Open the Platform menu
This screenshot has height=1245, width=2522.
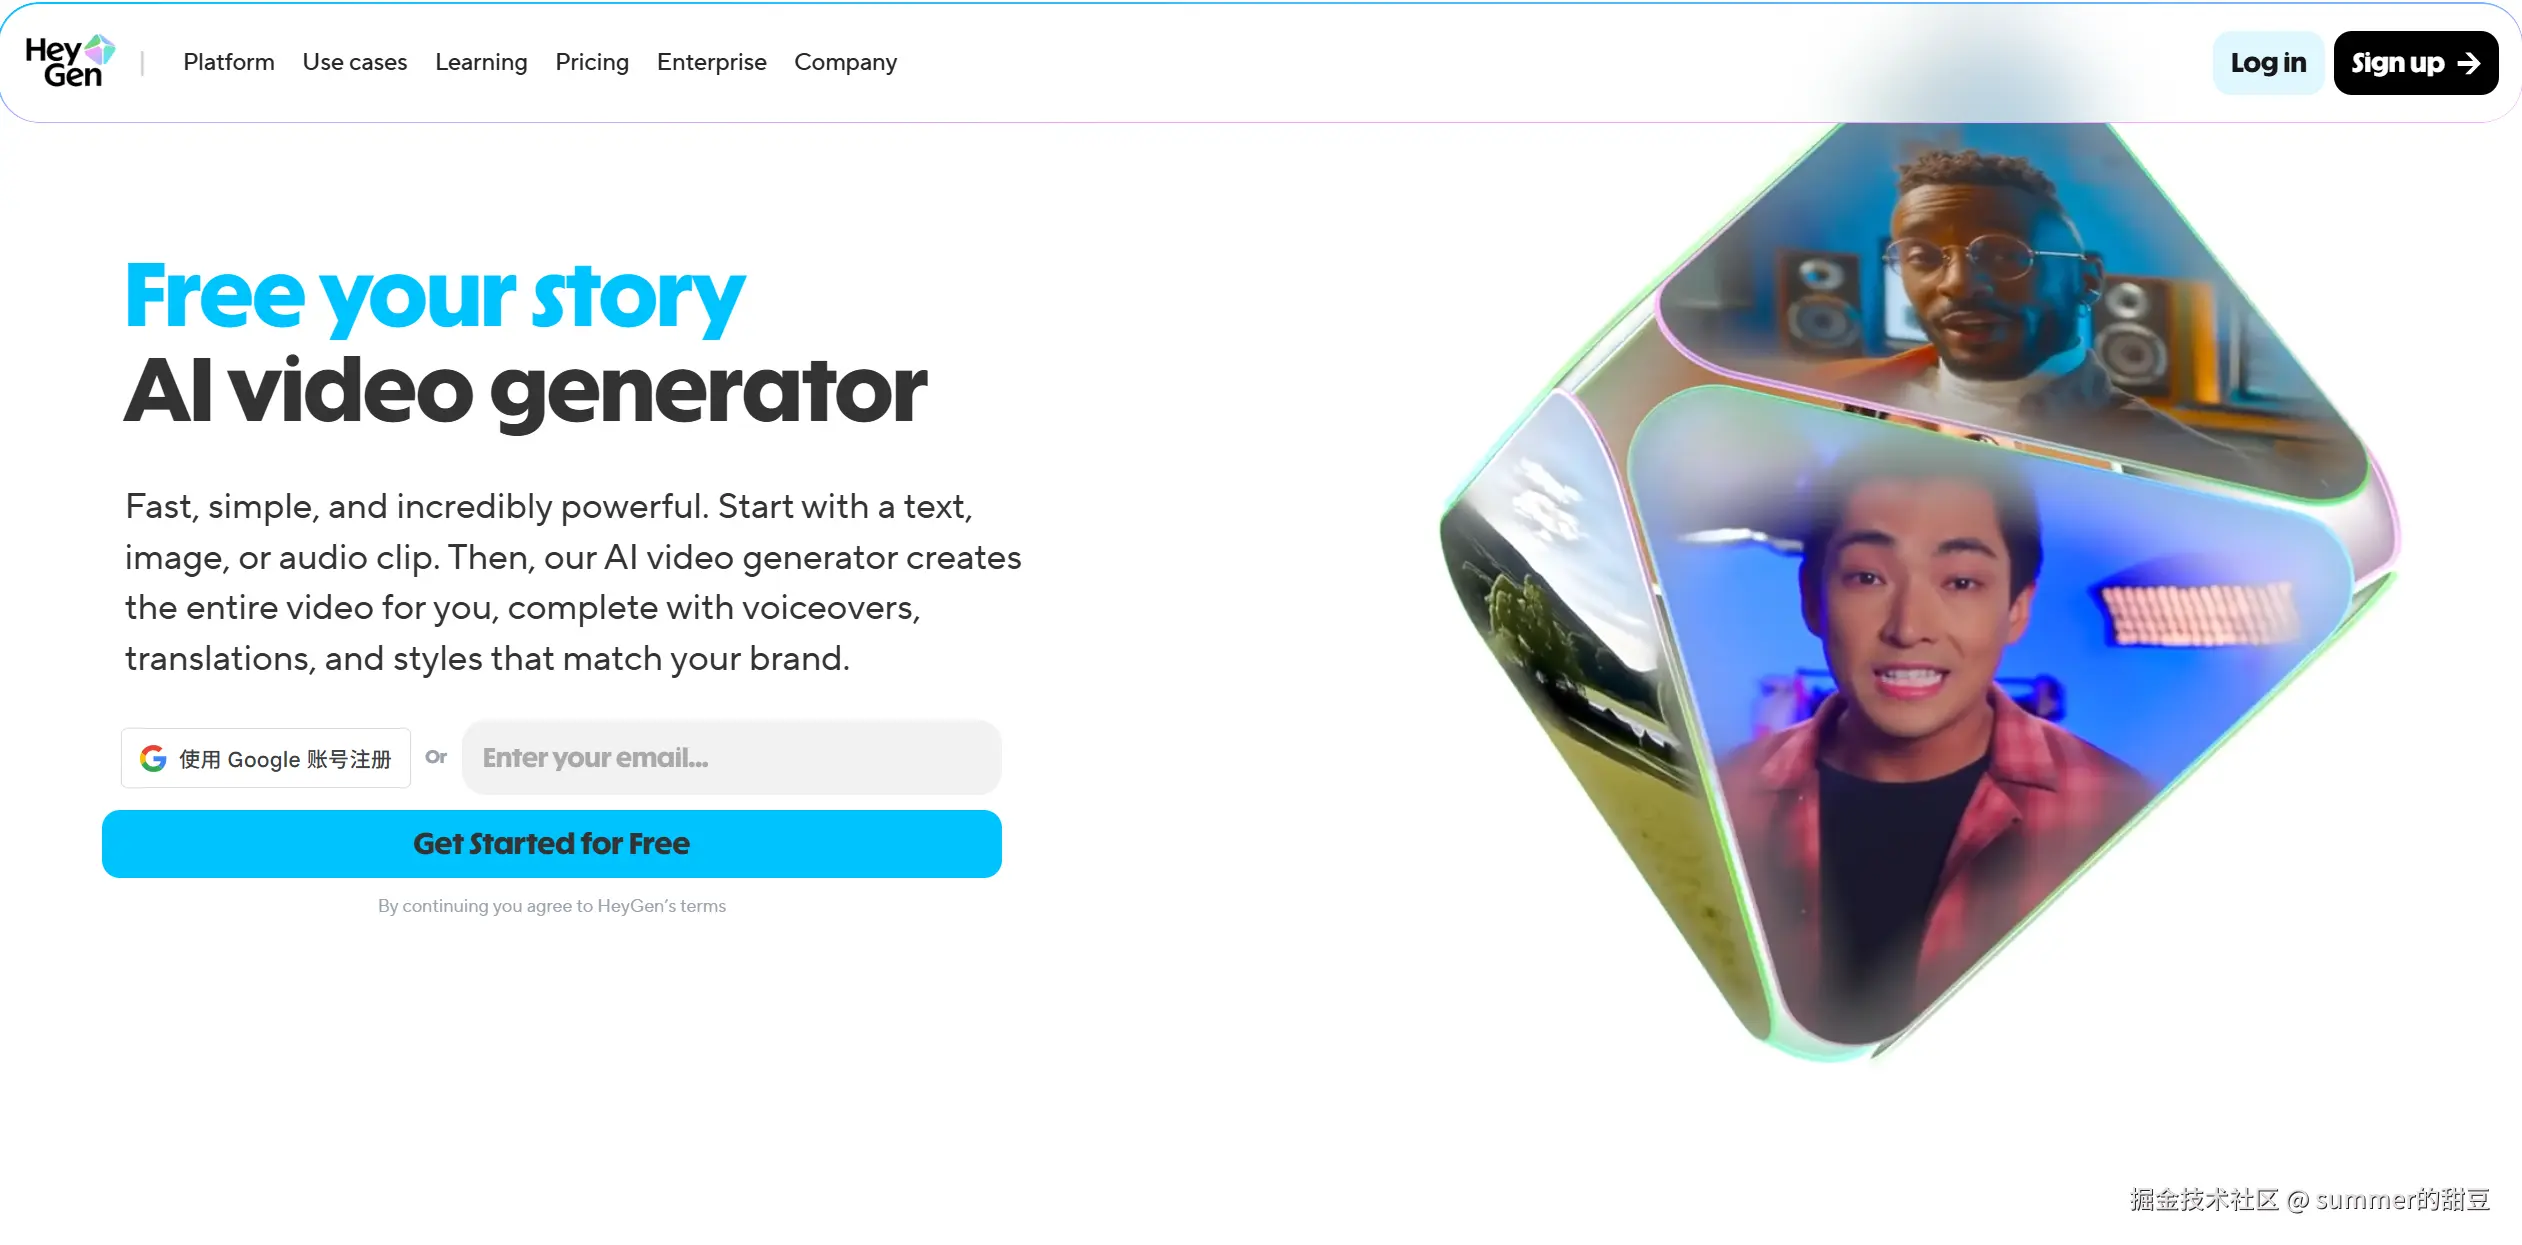point(229,62)
